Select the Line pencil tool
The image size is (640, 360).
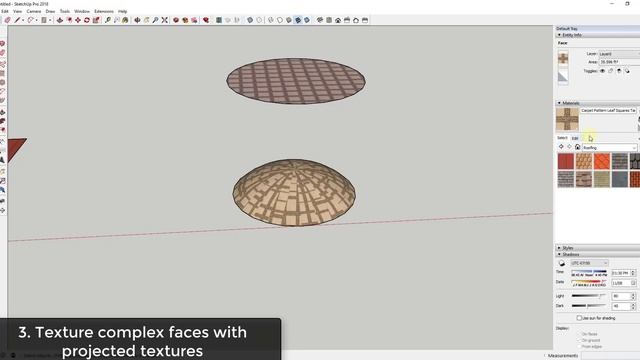pyautogui.click(x=17, y=20)
